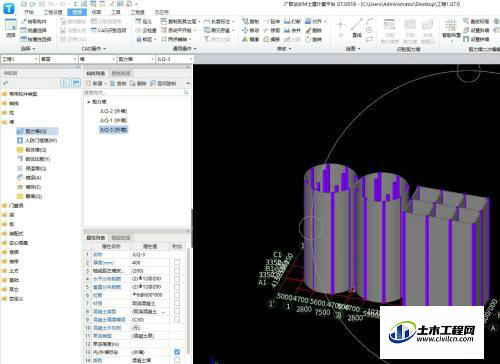Switch to the 图层管理 tab
This screenshot has width=500, height=364.
click(121, 238)
